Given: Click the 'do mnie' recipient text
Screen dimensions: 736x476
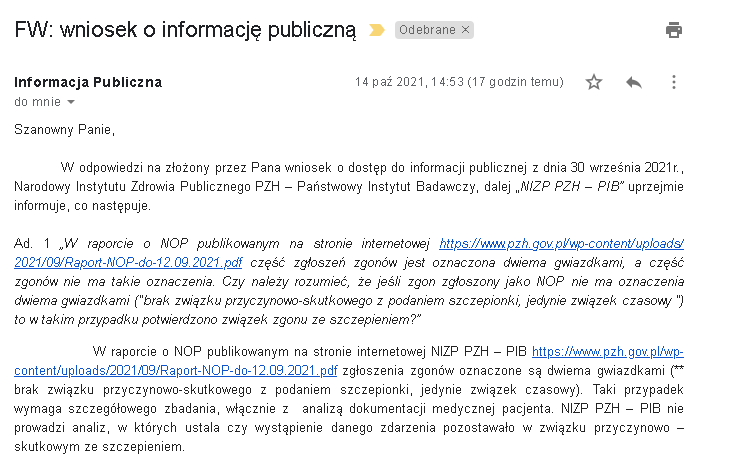Looking at the screenshot, I should pos(37,102).
